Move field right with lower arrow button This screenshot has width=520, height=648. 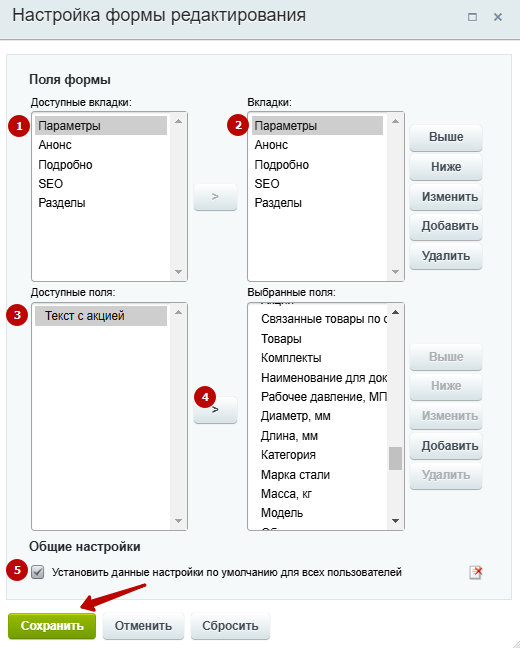(215, 410)
